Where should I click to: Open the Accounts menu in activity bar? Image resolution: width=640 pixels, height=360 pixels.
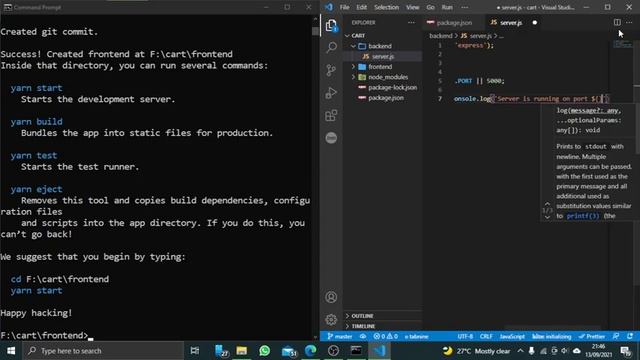point(331,297)
